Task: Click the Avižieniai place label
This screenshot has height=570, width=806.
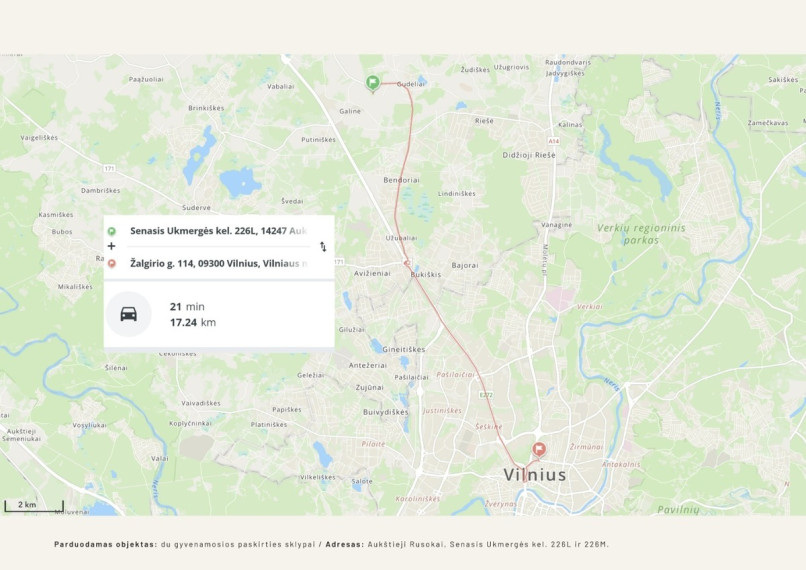Action: coord(372,273)
